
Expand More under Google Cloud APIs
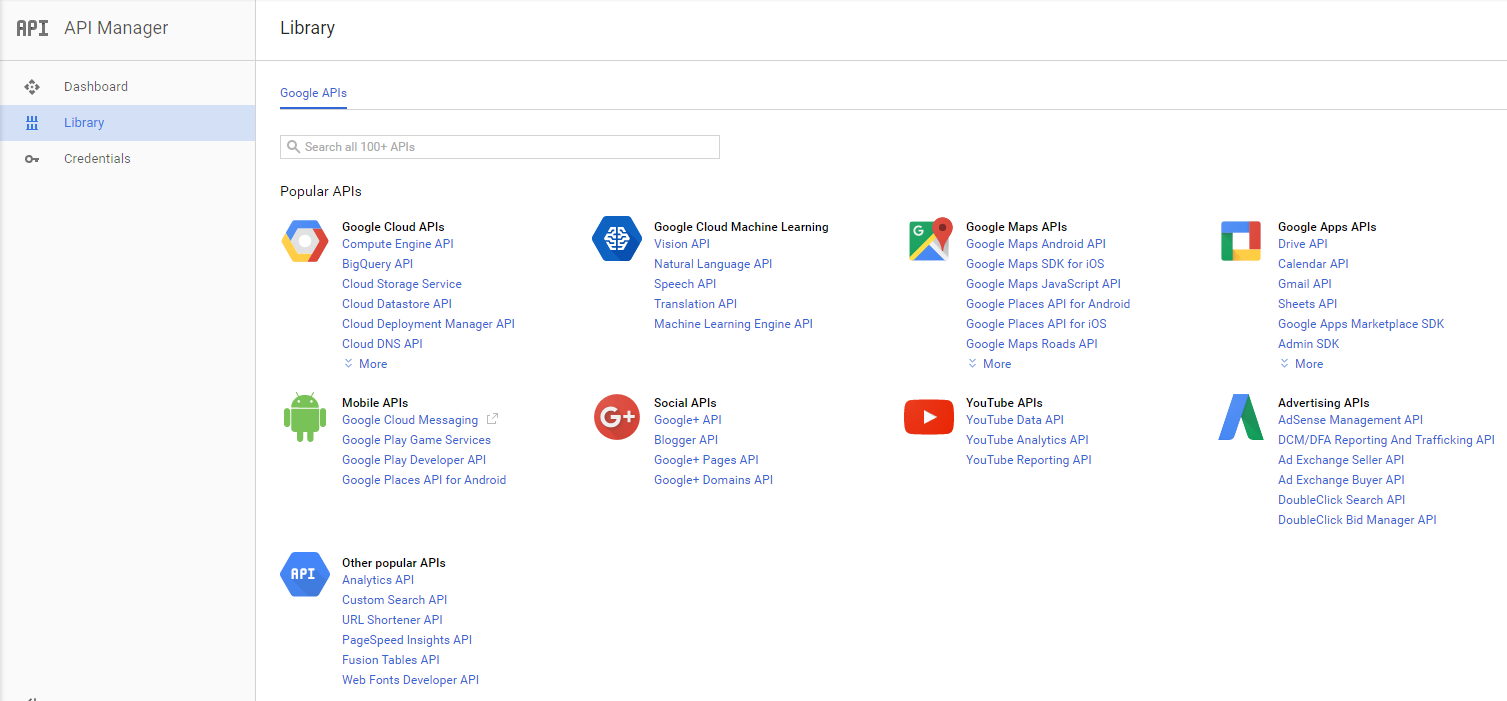tap(365, 364)
